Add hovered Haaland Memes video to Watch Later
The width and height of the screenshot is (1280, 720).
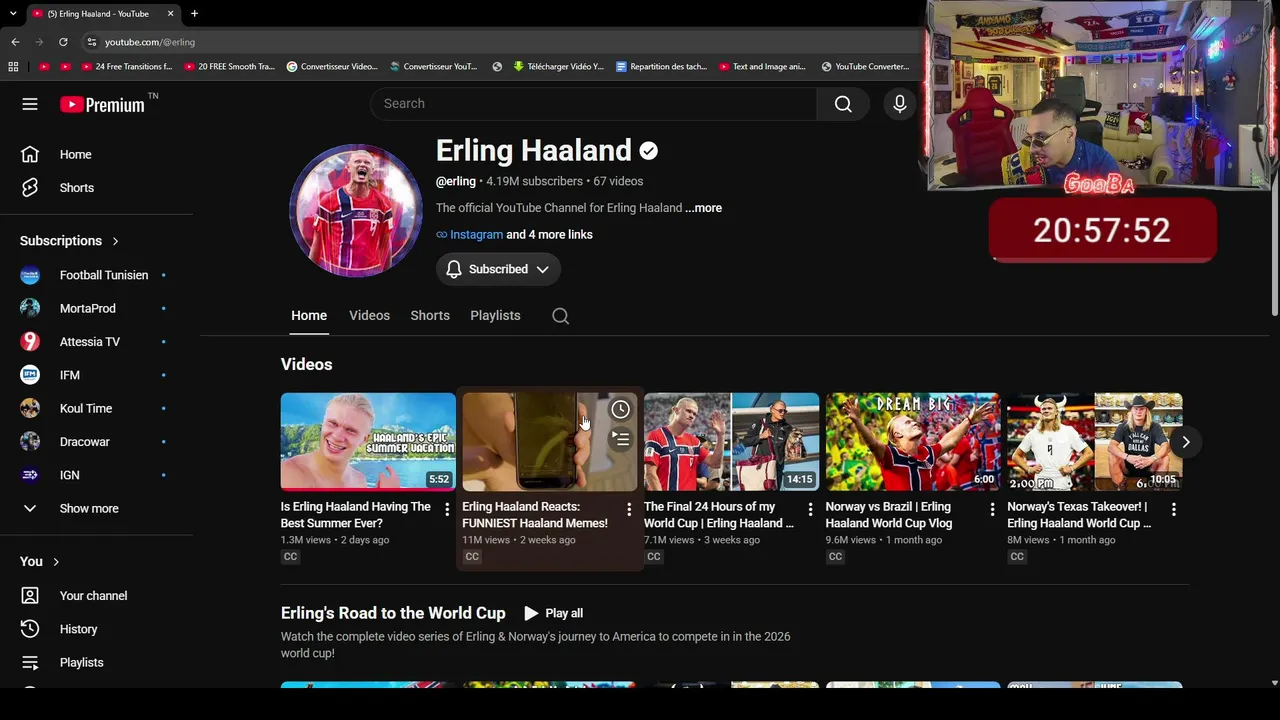[620, 409]
